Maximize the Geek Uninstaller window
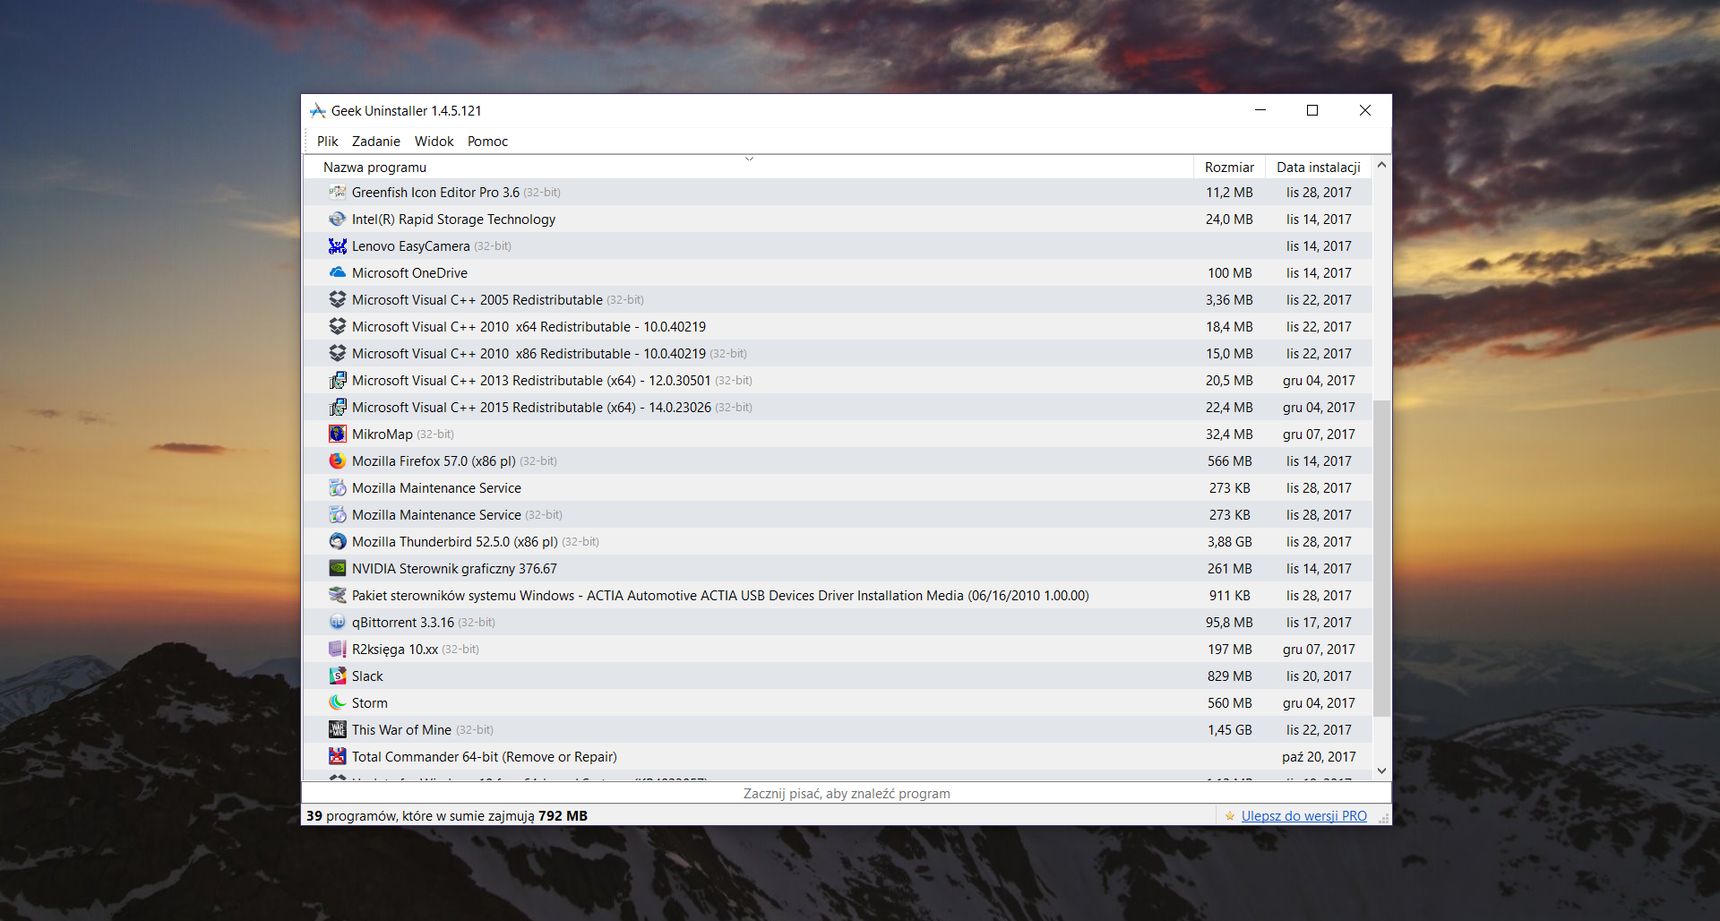Viewport: 1720px width, 921px height. [x=1312, y=110]
